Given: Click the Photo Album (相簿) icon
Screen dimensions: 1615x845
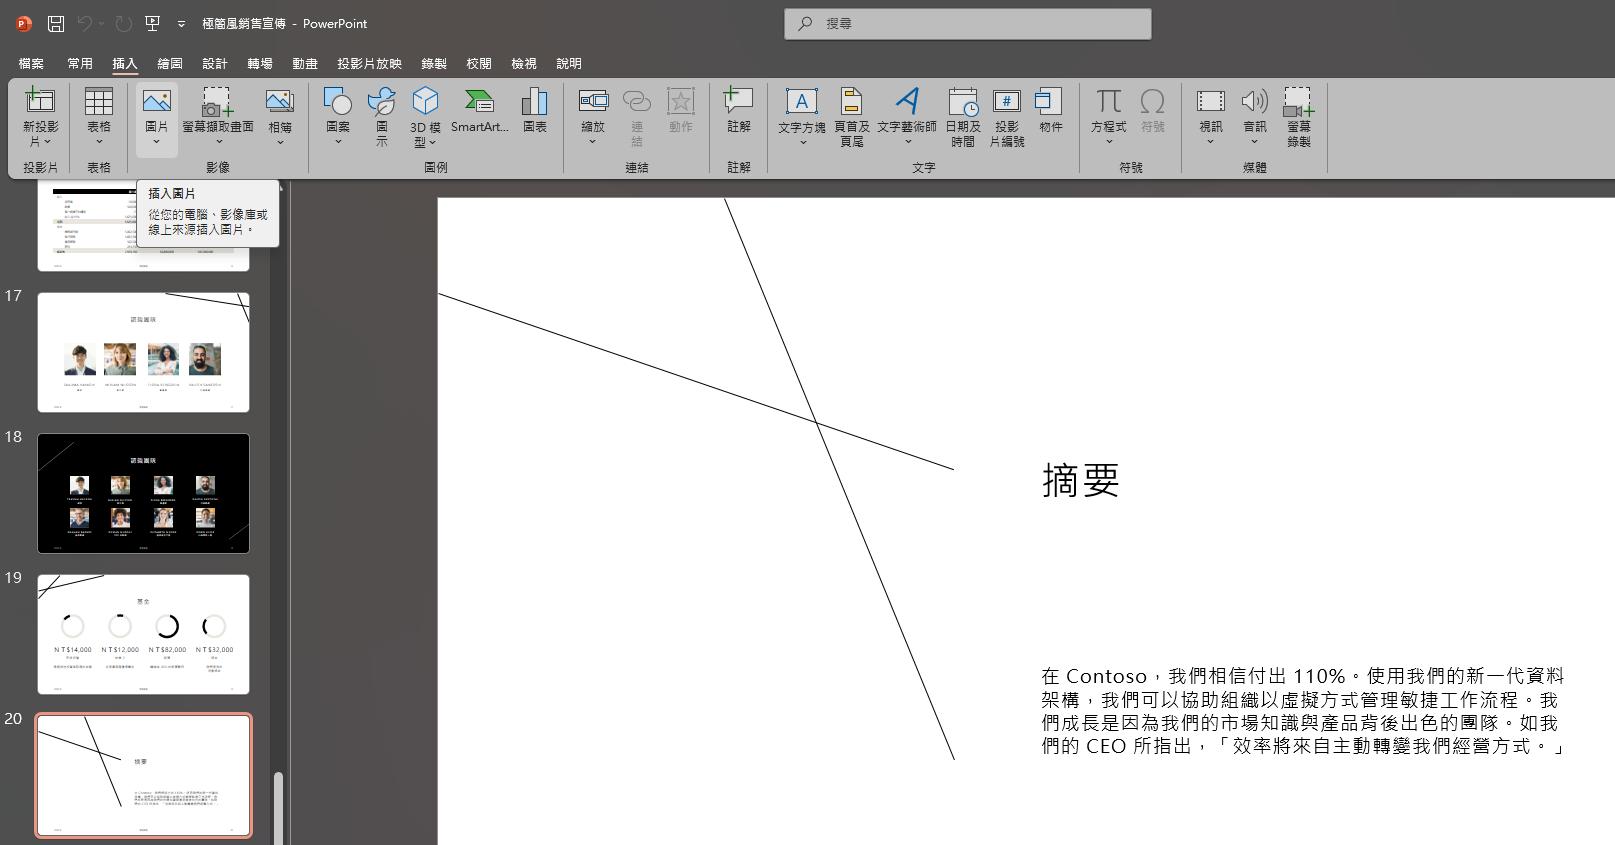Looking at the screenshot, I should 280,100.
